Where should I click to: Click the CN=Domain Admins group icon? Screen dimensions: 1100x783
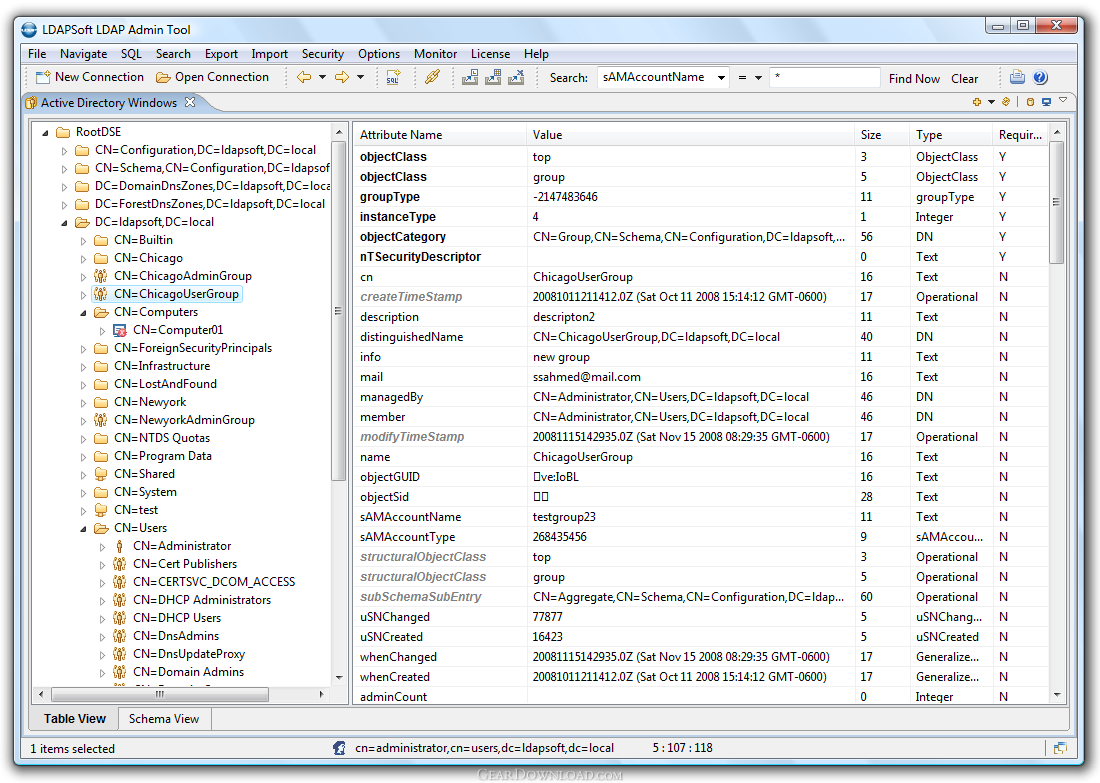120,672
